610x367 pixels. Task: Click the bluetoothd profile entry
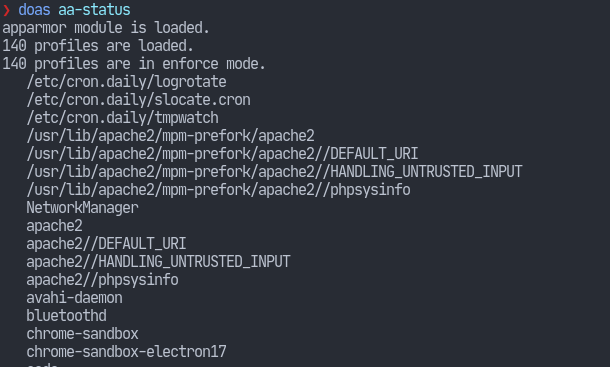tap(67, 316)
